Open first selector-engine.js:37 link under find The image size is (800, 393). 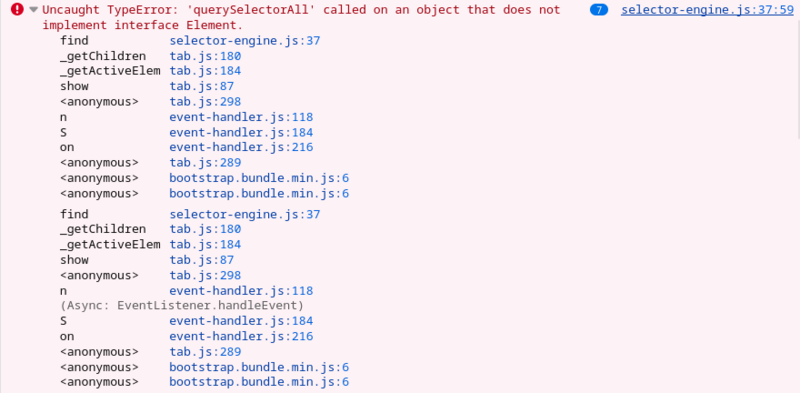coord(245,40)
